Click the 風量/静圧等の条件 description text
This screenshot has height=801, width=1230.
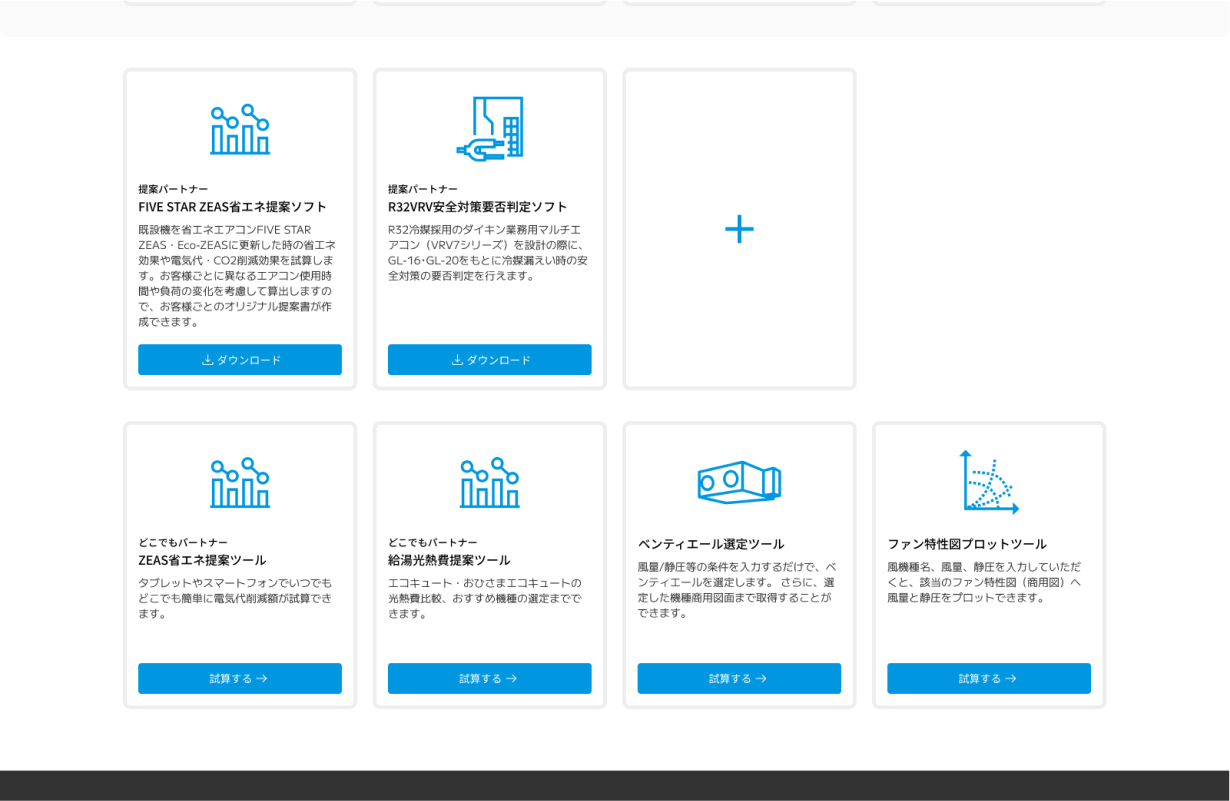coord(737,590)
